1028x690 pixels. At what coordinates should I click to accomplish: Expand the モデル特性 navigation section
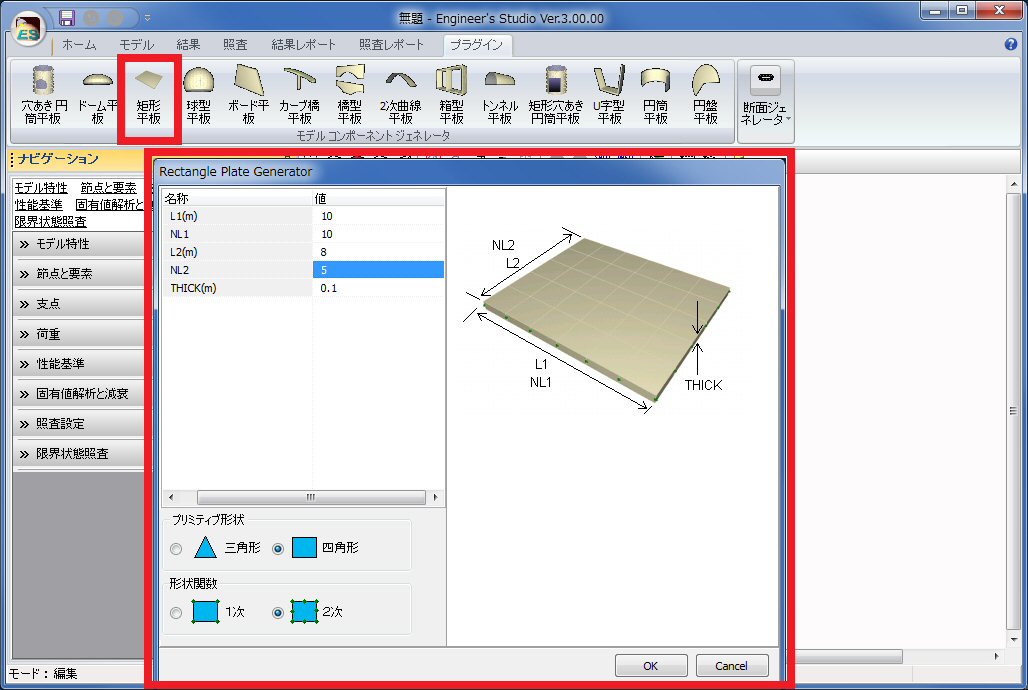pos(79,244)
